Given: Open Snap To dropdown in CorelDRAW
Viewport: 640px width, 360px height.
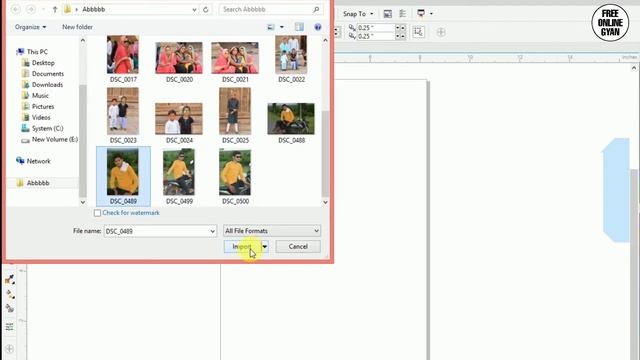Looking at the screenshot, I should pyautogui.click(x=358, y=14).
